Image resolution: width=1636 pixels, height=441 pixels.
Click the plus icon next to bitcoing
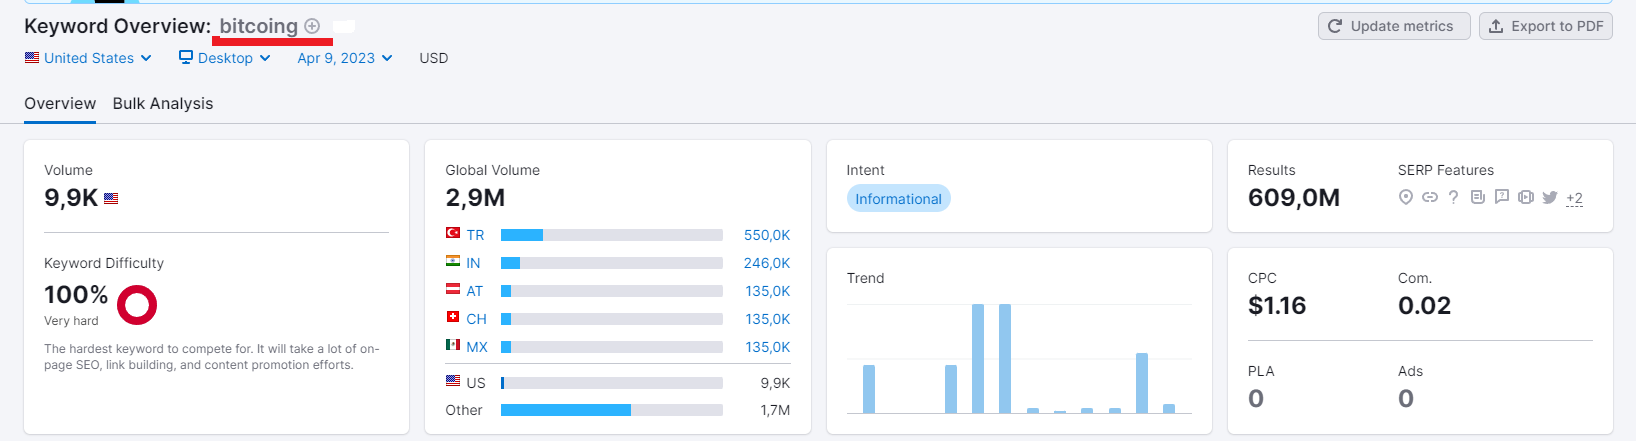click(312, 27)
